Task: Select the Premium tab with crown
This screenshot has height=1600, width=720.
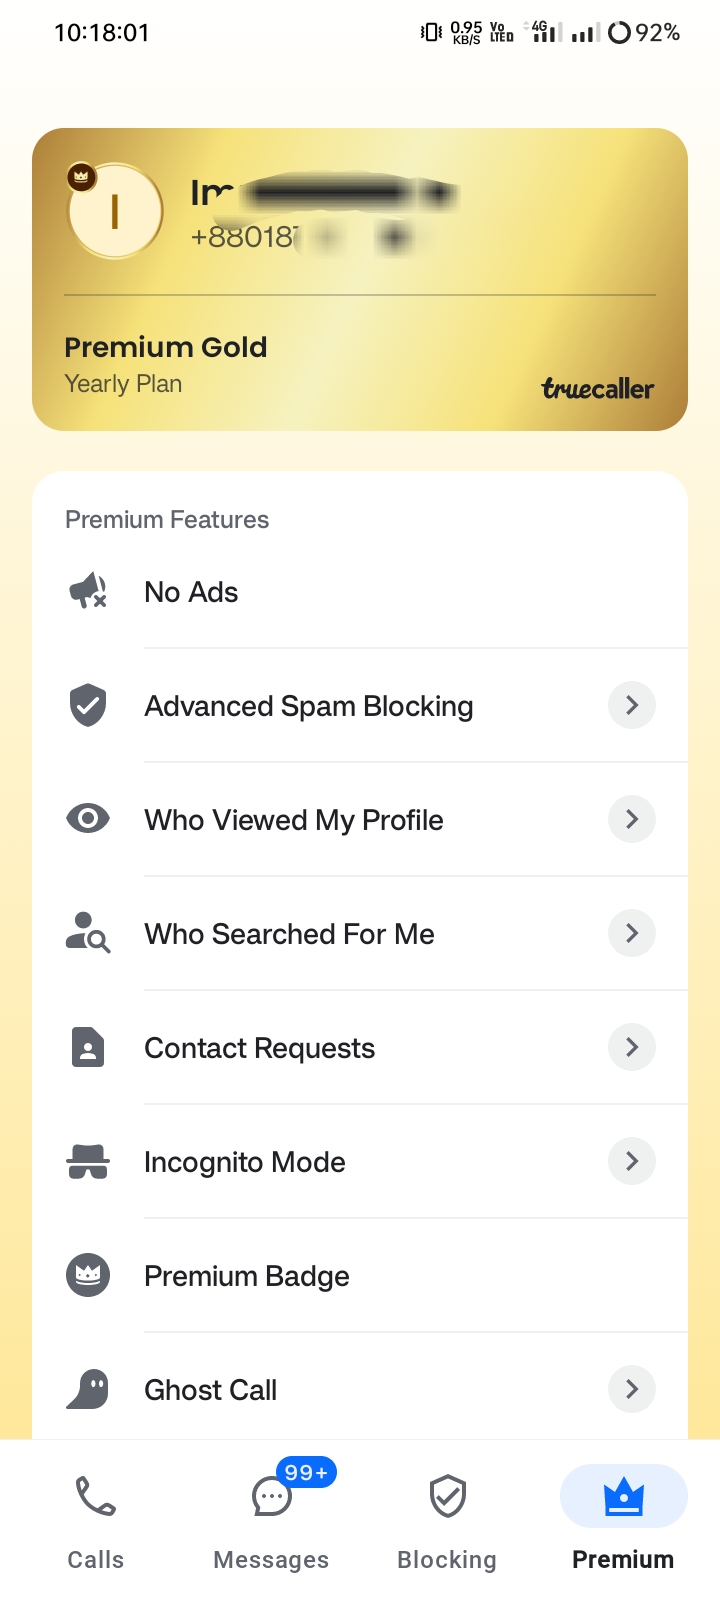Action: tap(623, 1520)
